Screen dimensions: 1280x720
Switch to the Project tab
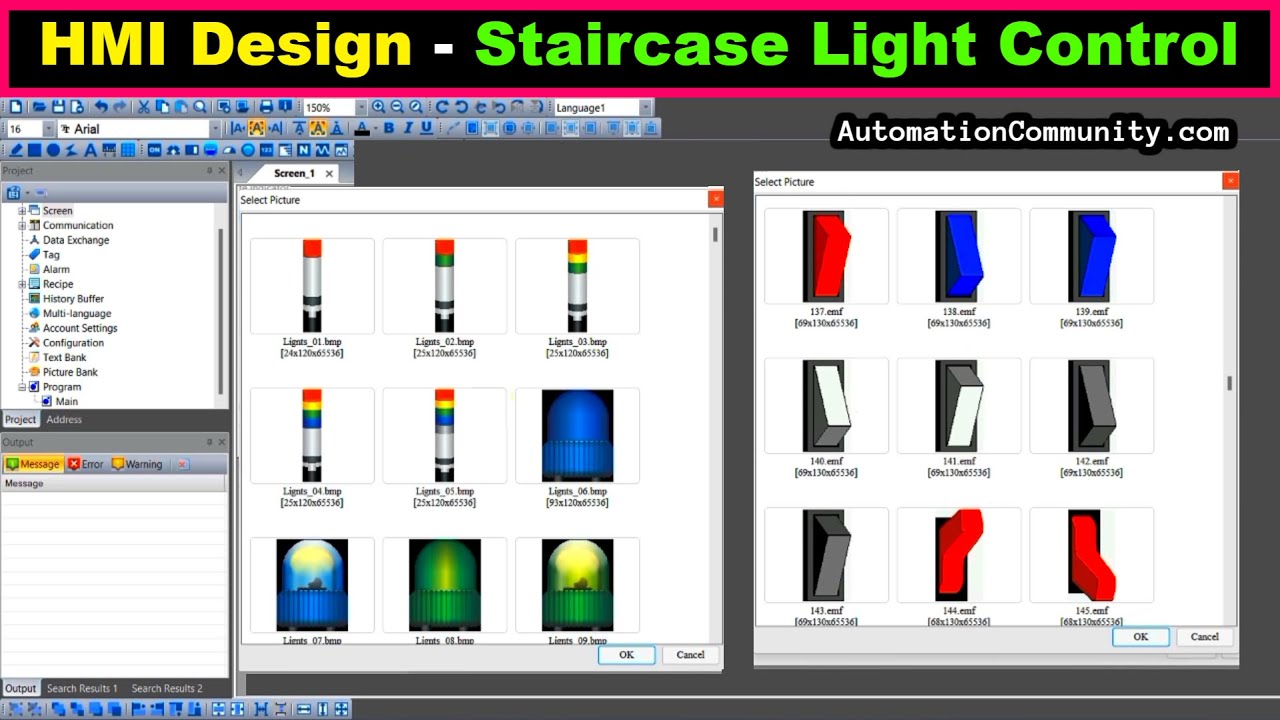point(20,420)
